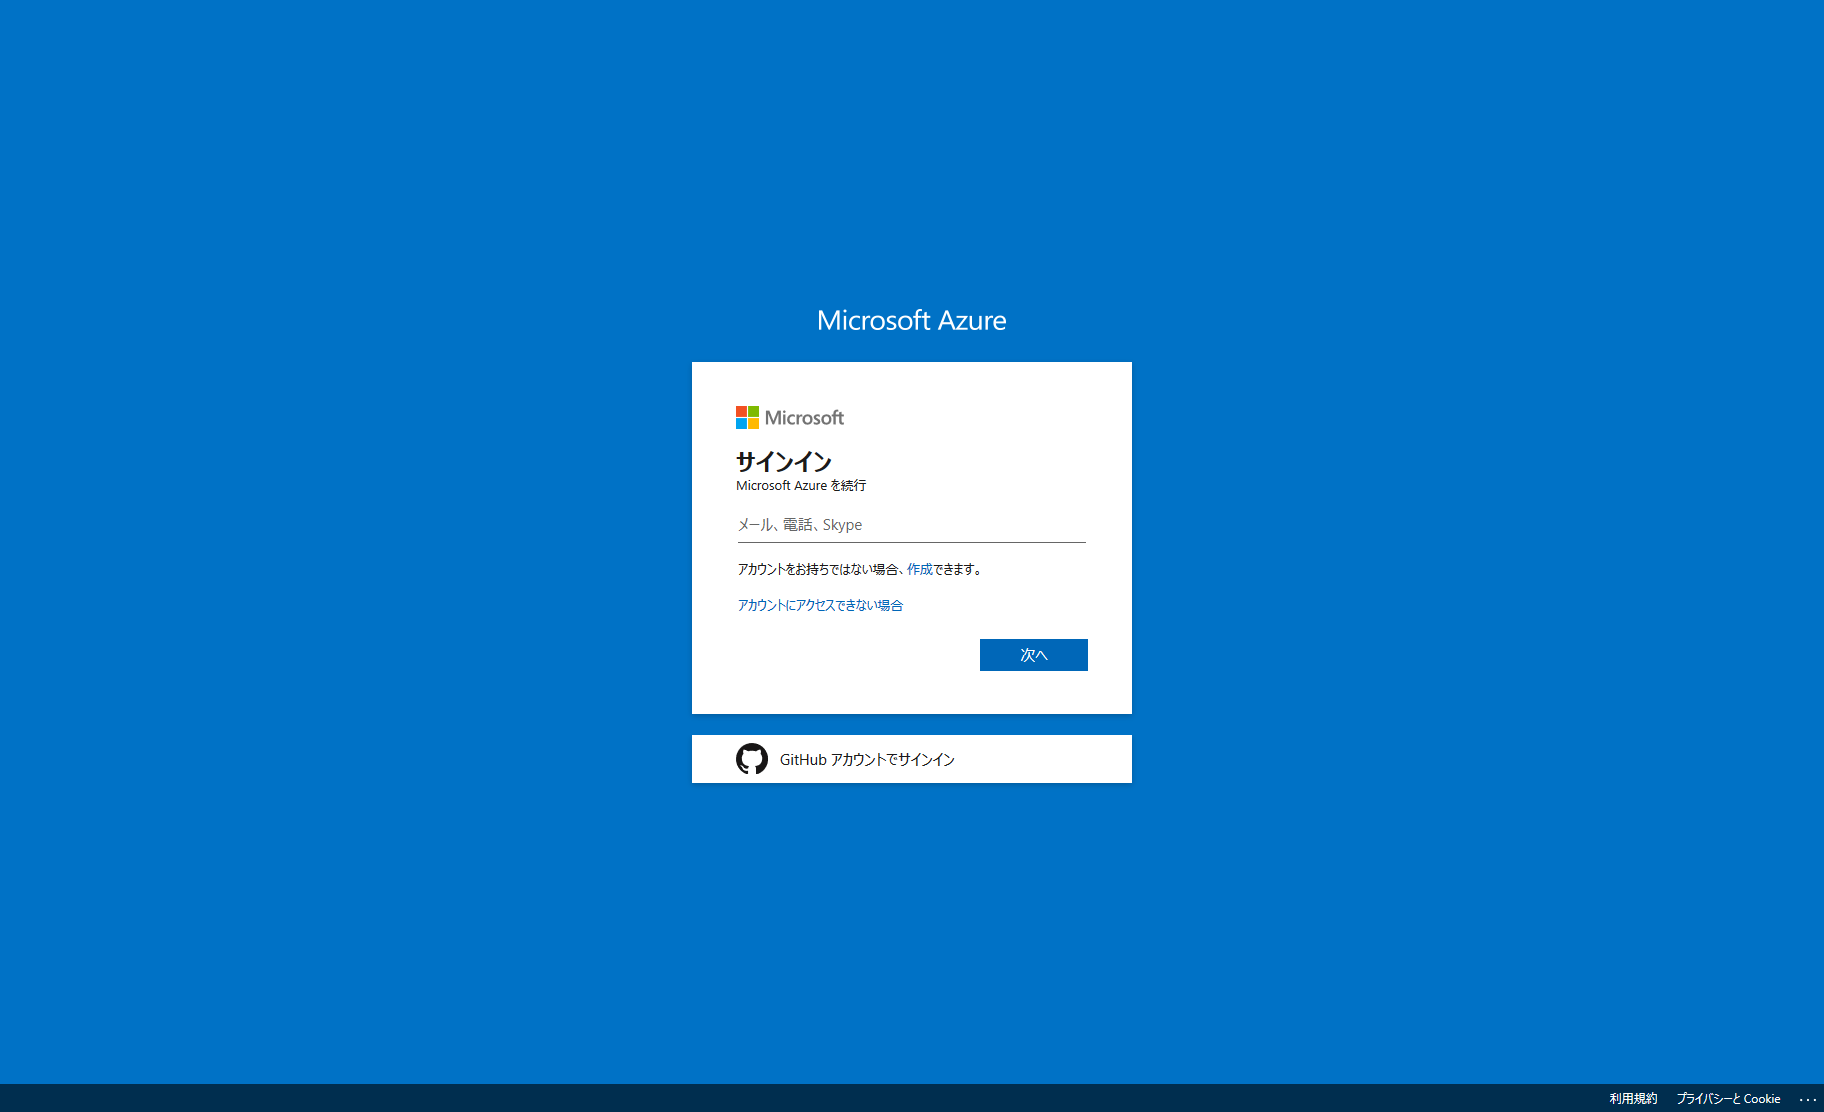Click the Microsoft Azure title text
The height and width of the screenshot is (1112, 1824).
pyautogui.click(x=911, y=320)
